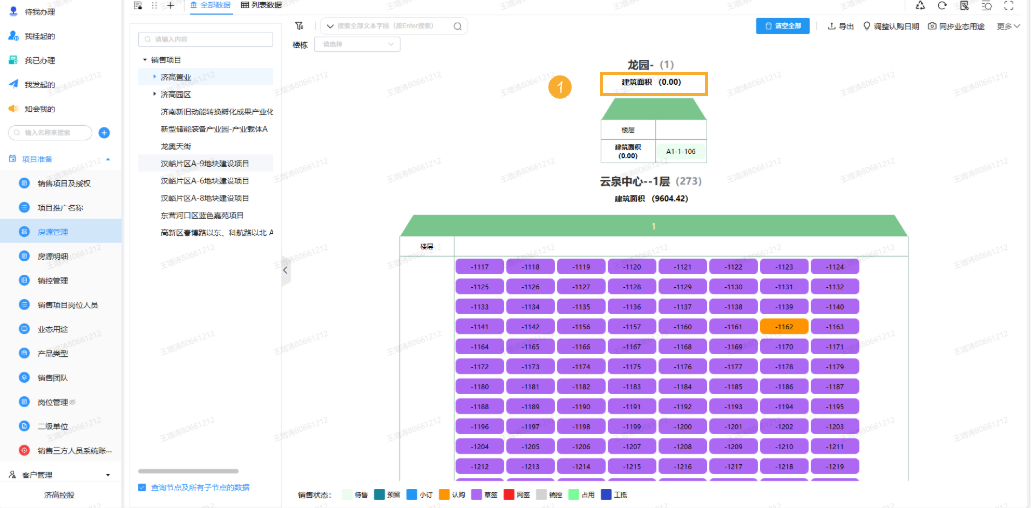Click the search-list icon in the top-right toolbar
The height and width of the screenshot is (508, 1031).
[986, 5]
